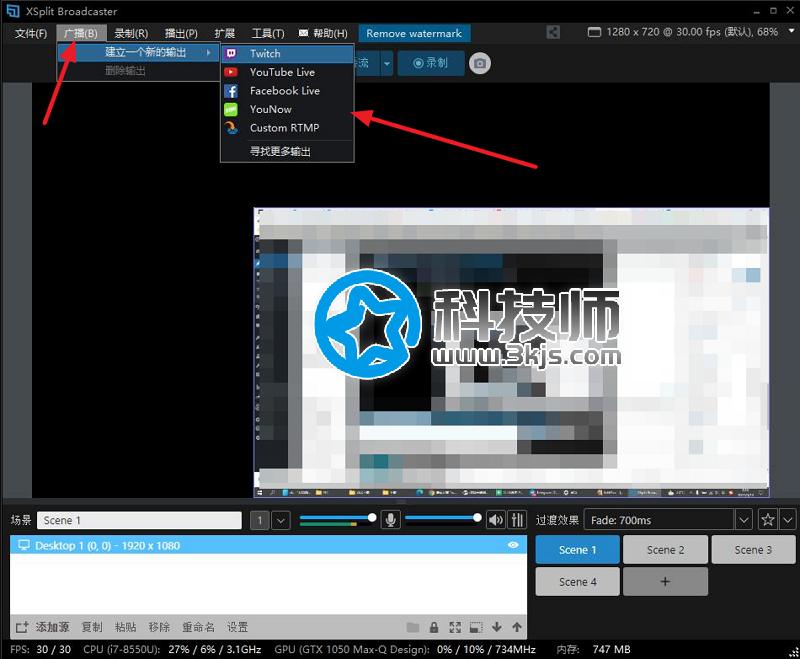This screenshot has height=659, width=800.
Task: Open the 广播(B) menu
Action: click(81, 34)
